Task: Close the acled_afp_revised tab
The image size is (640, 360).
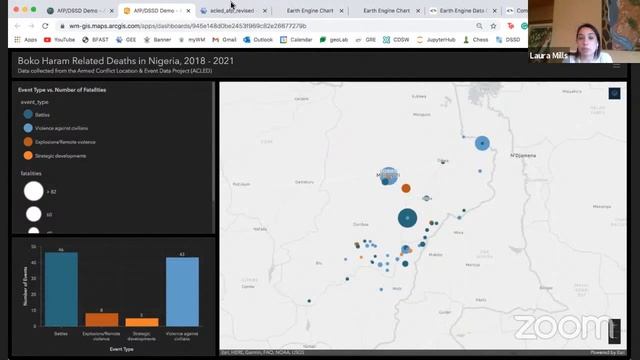Action: [x=265, y=11]
